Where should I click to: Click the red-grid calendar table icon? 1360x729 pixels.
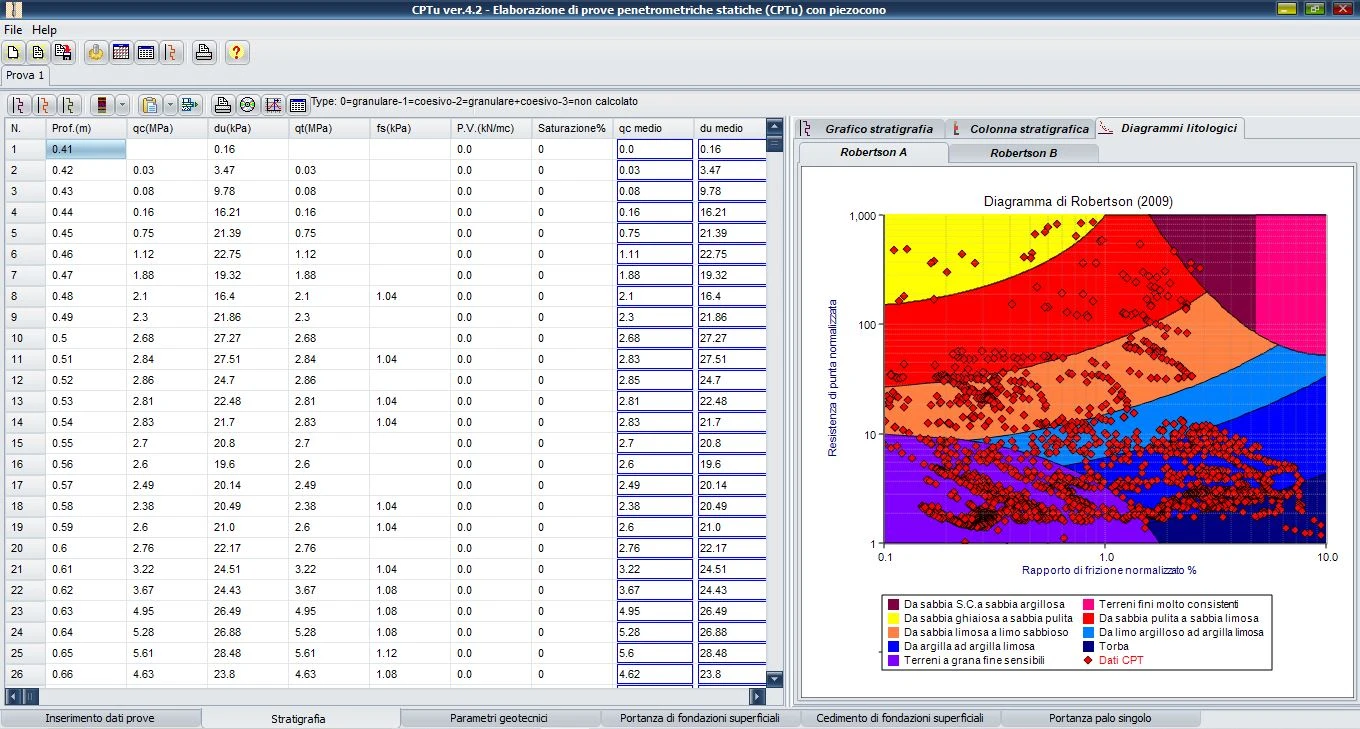(x=121, y=53)
